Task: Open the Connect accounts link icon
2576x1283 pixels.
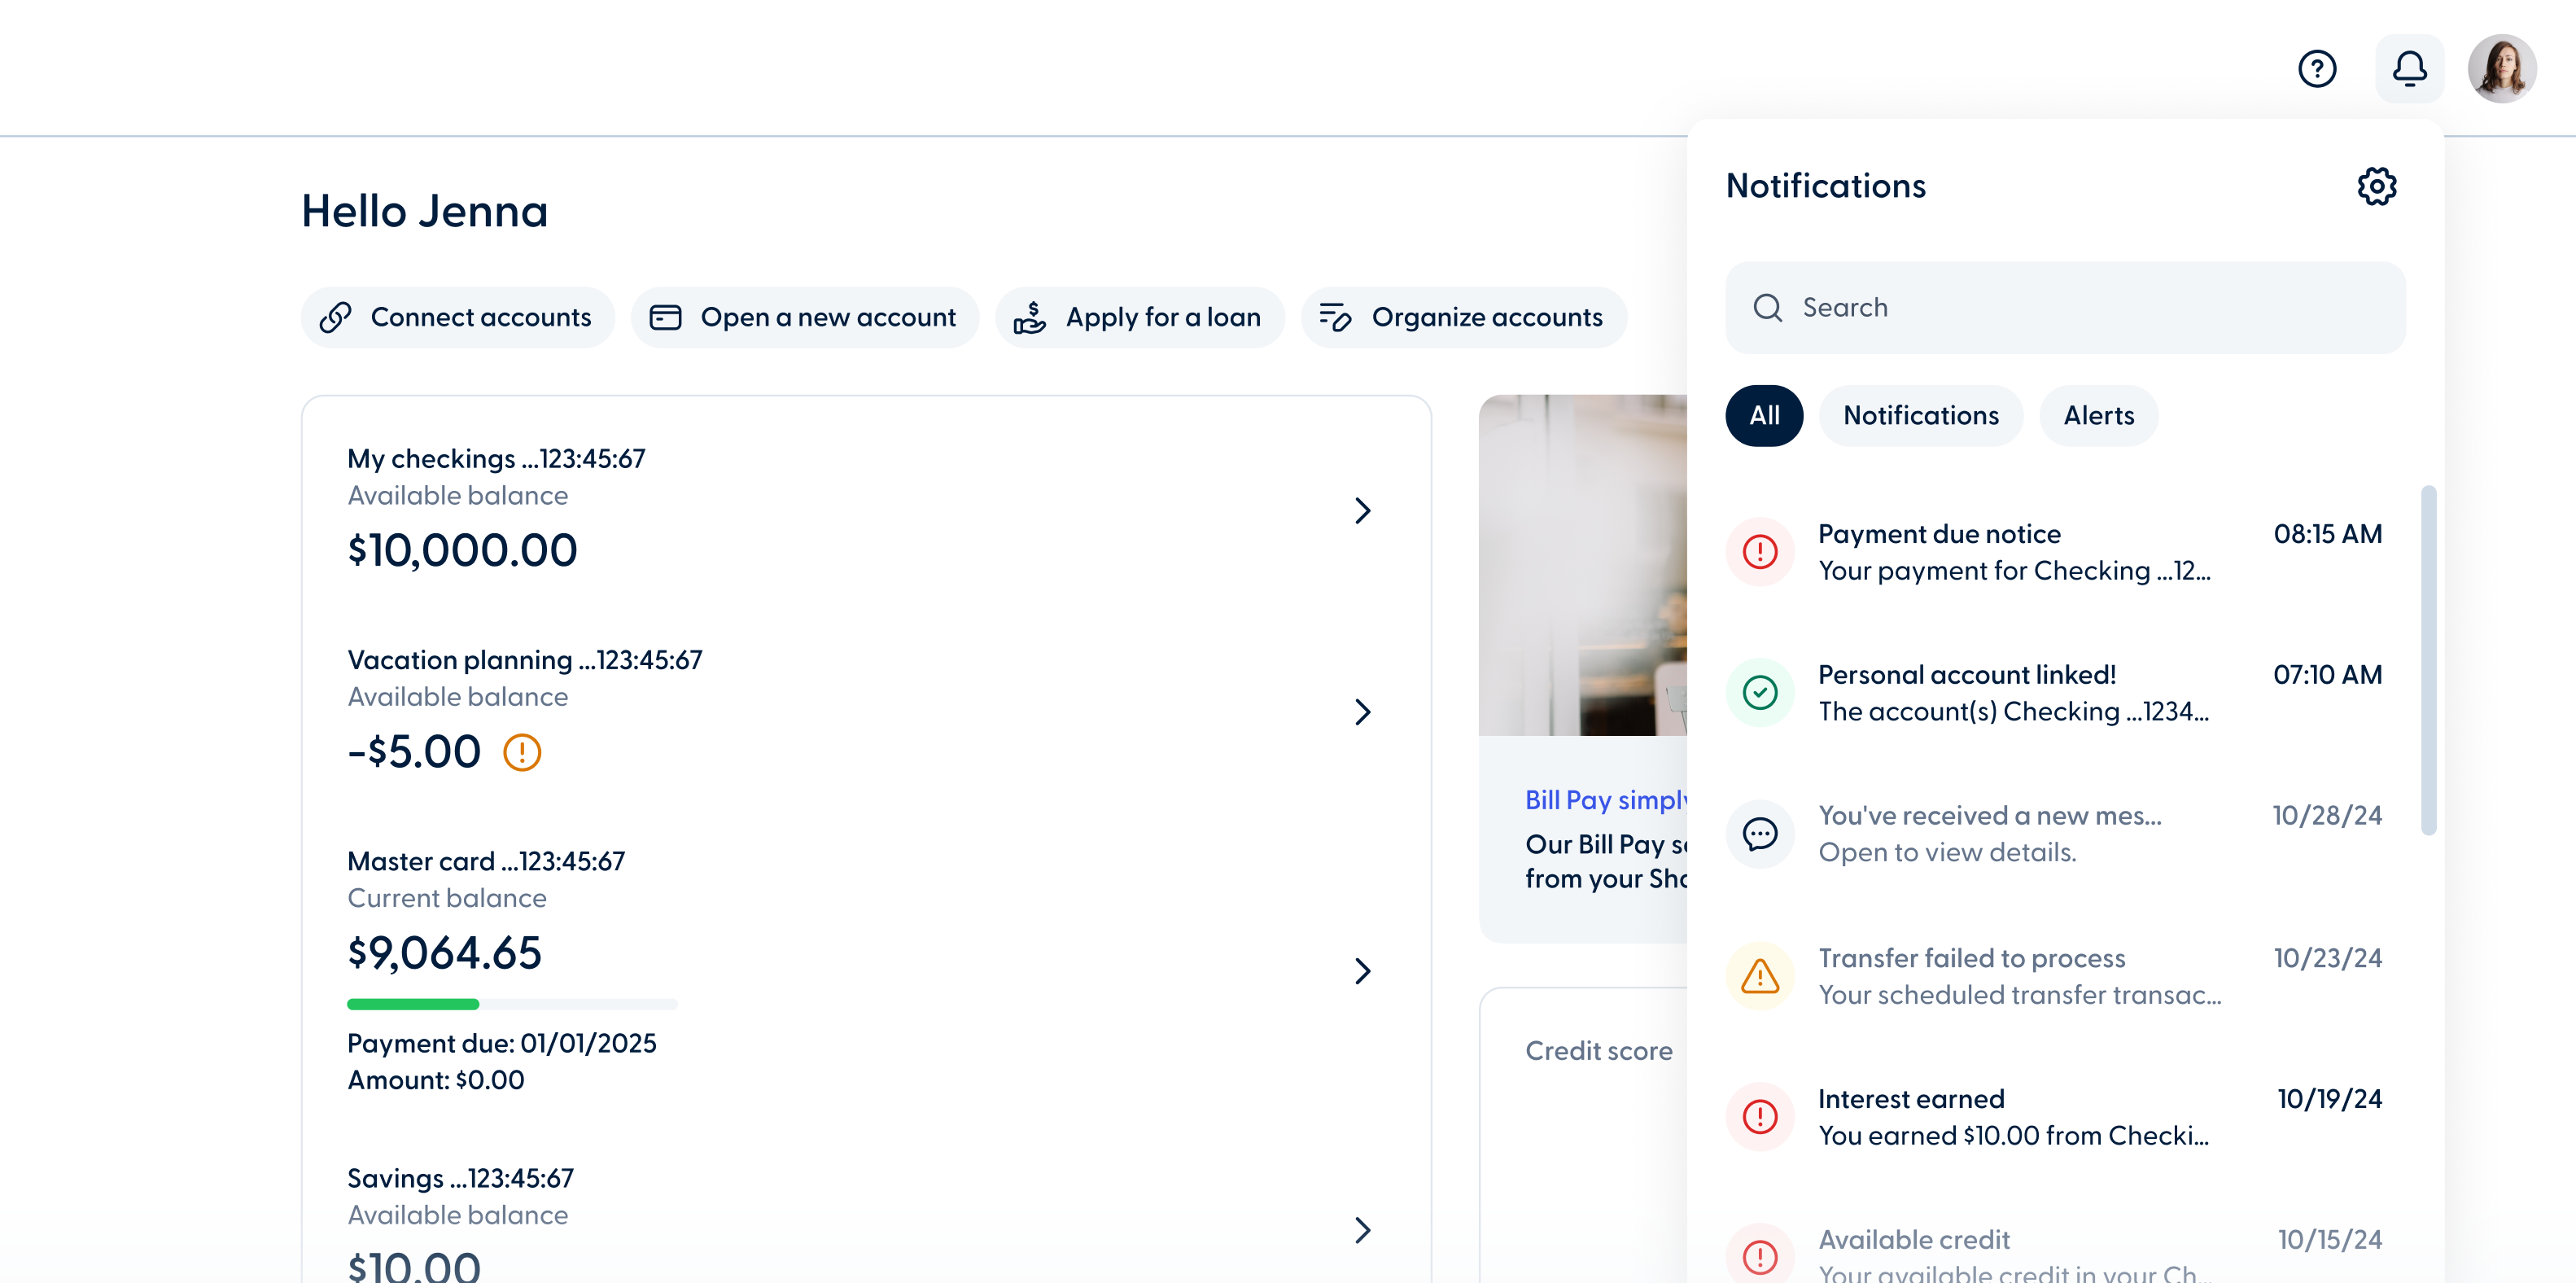Action: pyautogui.click(x=336, y=317)
